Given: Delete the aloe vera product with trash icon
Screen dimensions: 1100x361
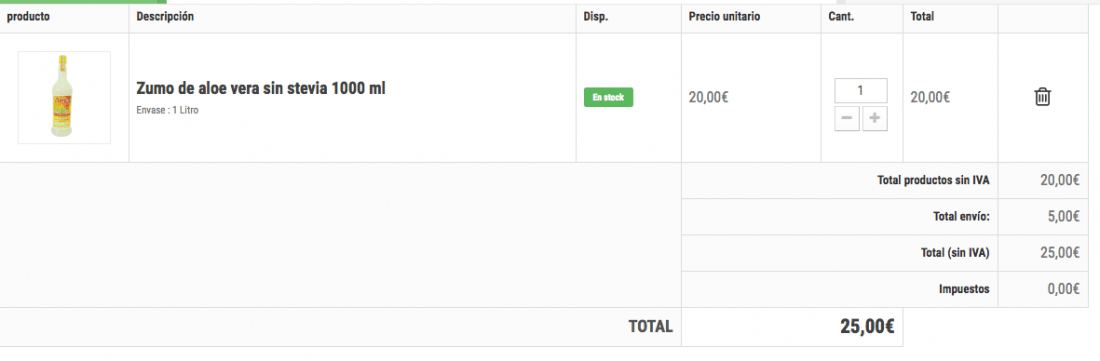Looking at the screenshot, I should point(1042,97).
